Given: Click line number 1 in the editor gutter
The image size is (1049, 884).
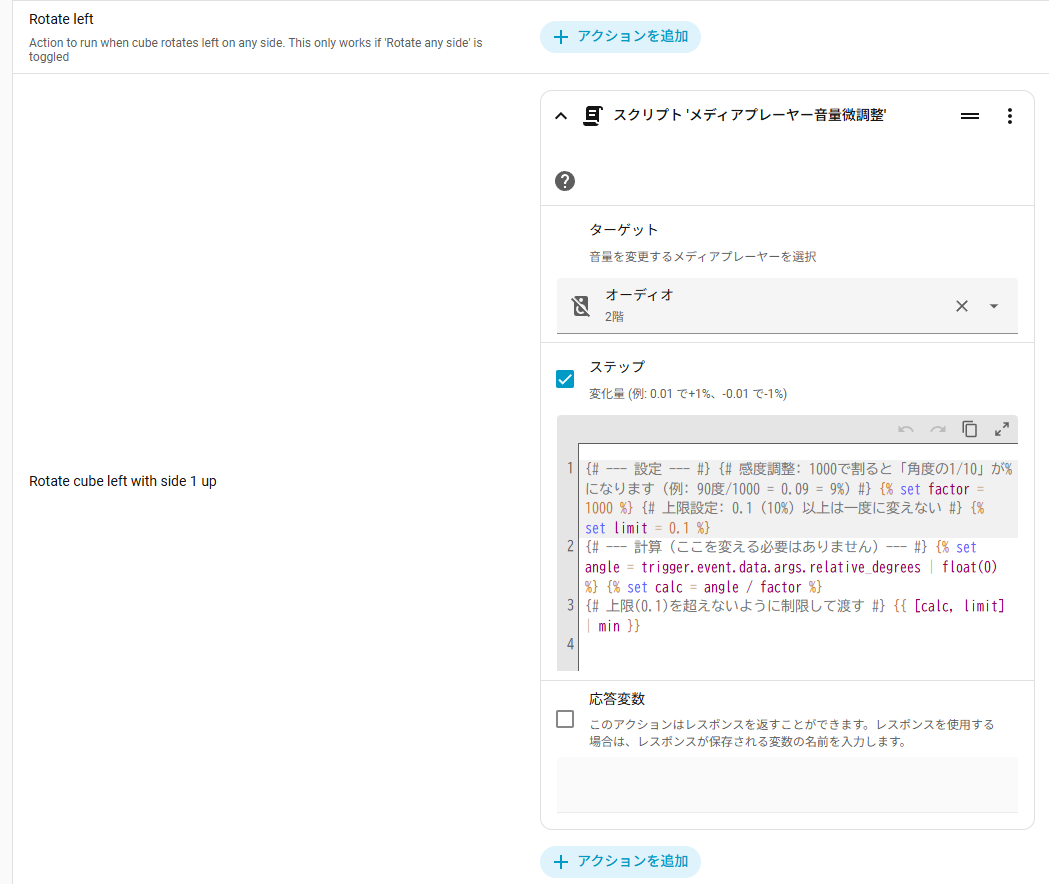Looking at the screenshot, I should (x=569, y=464).
